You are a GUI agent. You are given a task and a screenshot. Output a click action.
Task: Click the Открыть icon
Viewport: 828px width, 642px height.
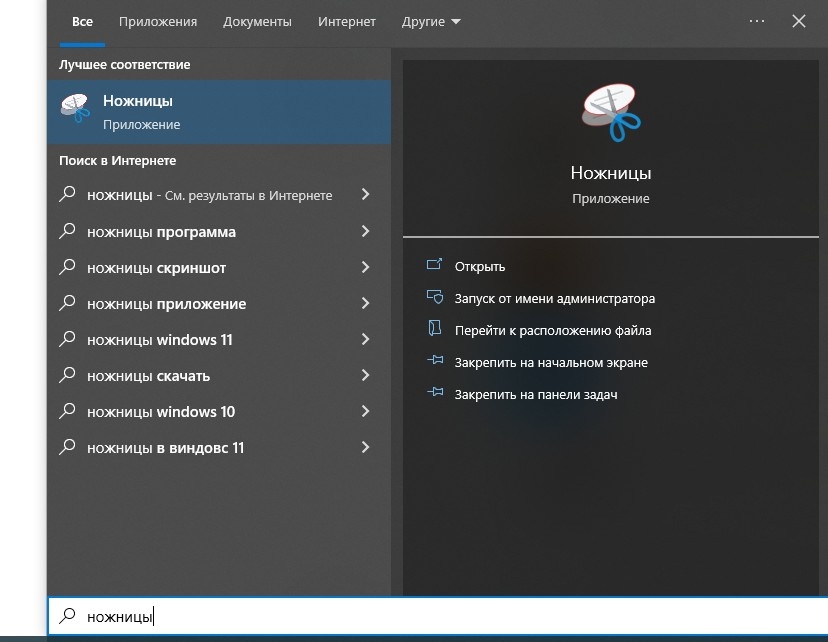[x=434, y=264]
